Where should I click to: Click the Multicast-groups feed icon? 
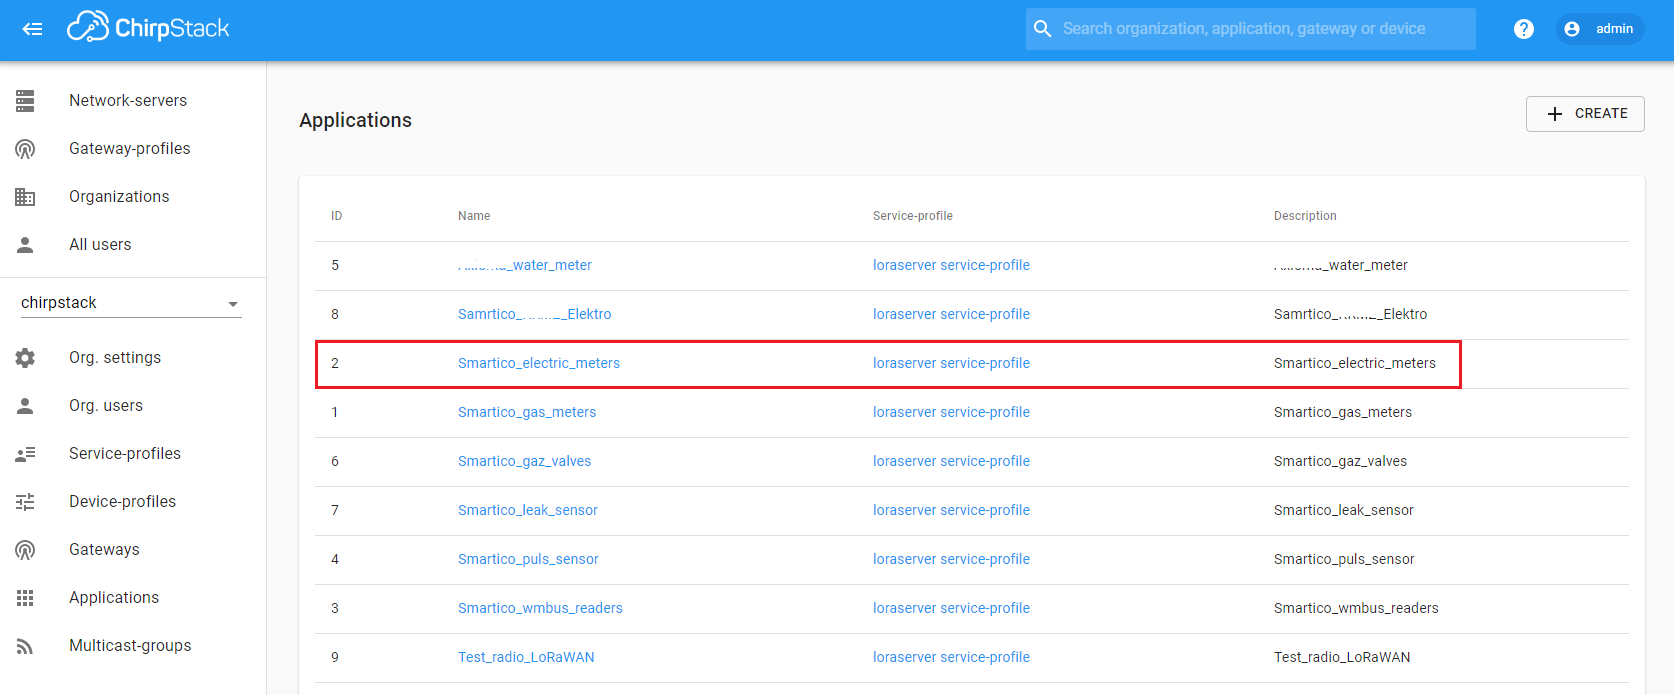25,646
